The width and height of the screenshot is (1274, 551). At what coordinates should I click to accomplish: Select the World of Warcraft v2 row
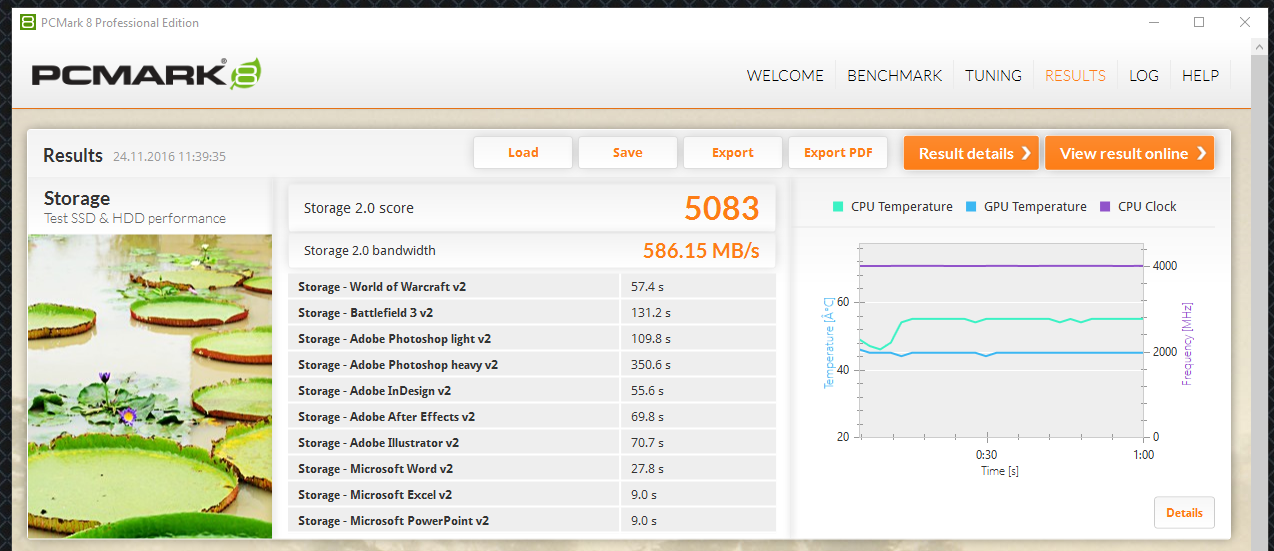coord(532,287)
